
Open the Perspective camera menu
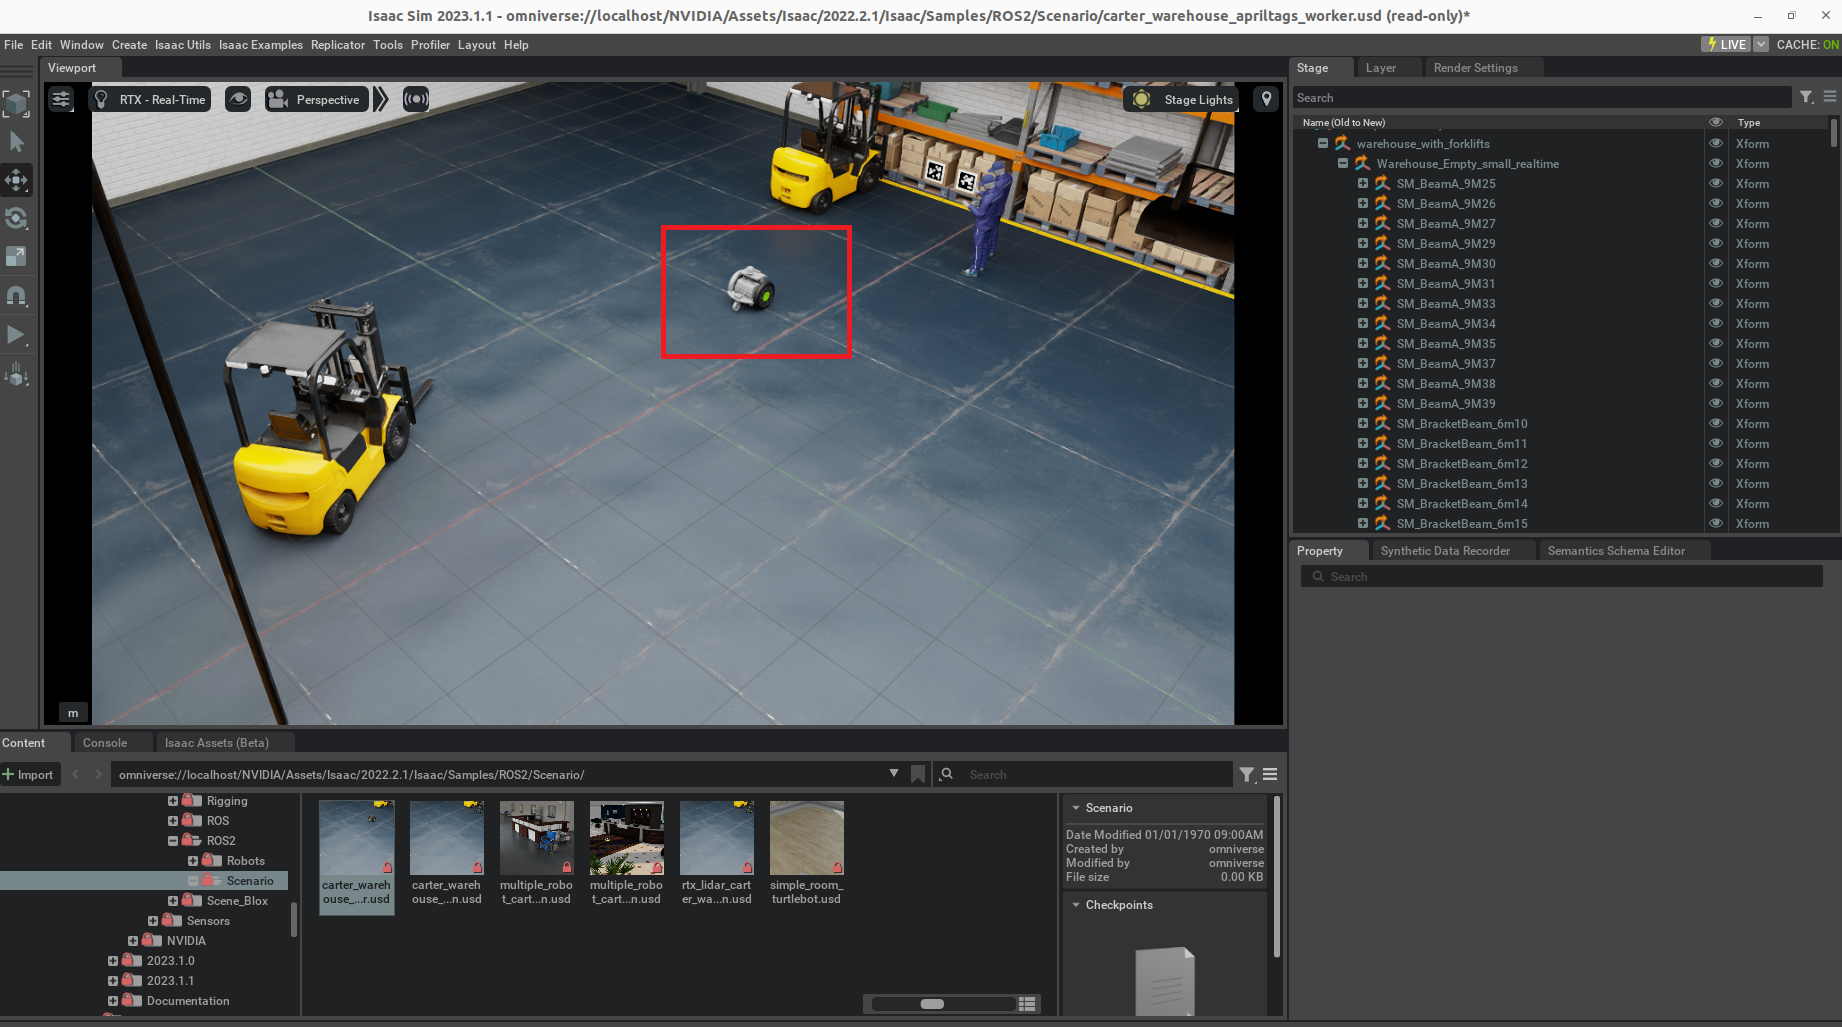click(316, 99)
